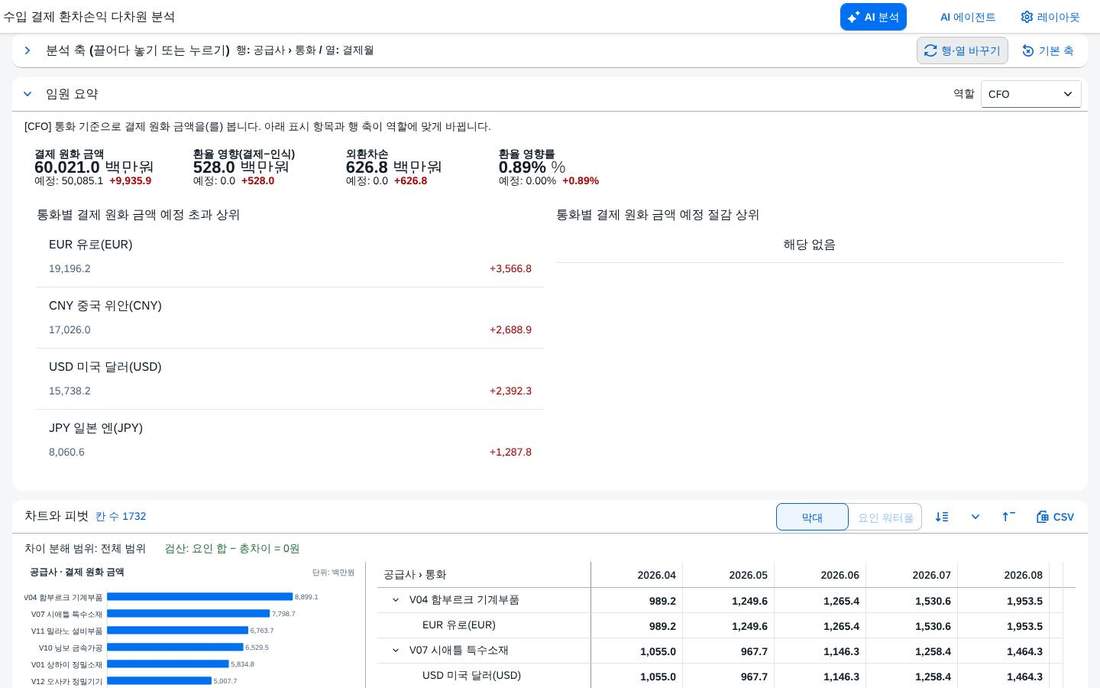This screenshot has width=1100, height=688.
Task: Click the 결제 원화 금액 KPI value 60,021.0
Action: point(67,167)
